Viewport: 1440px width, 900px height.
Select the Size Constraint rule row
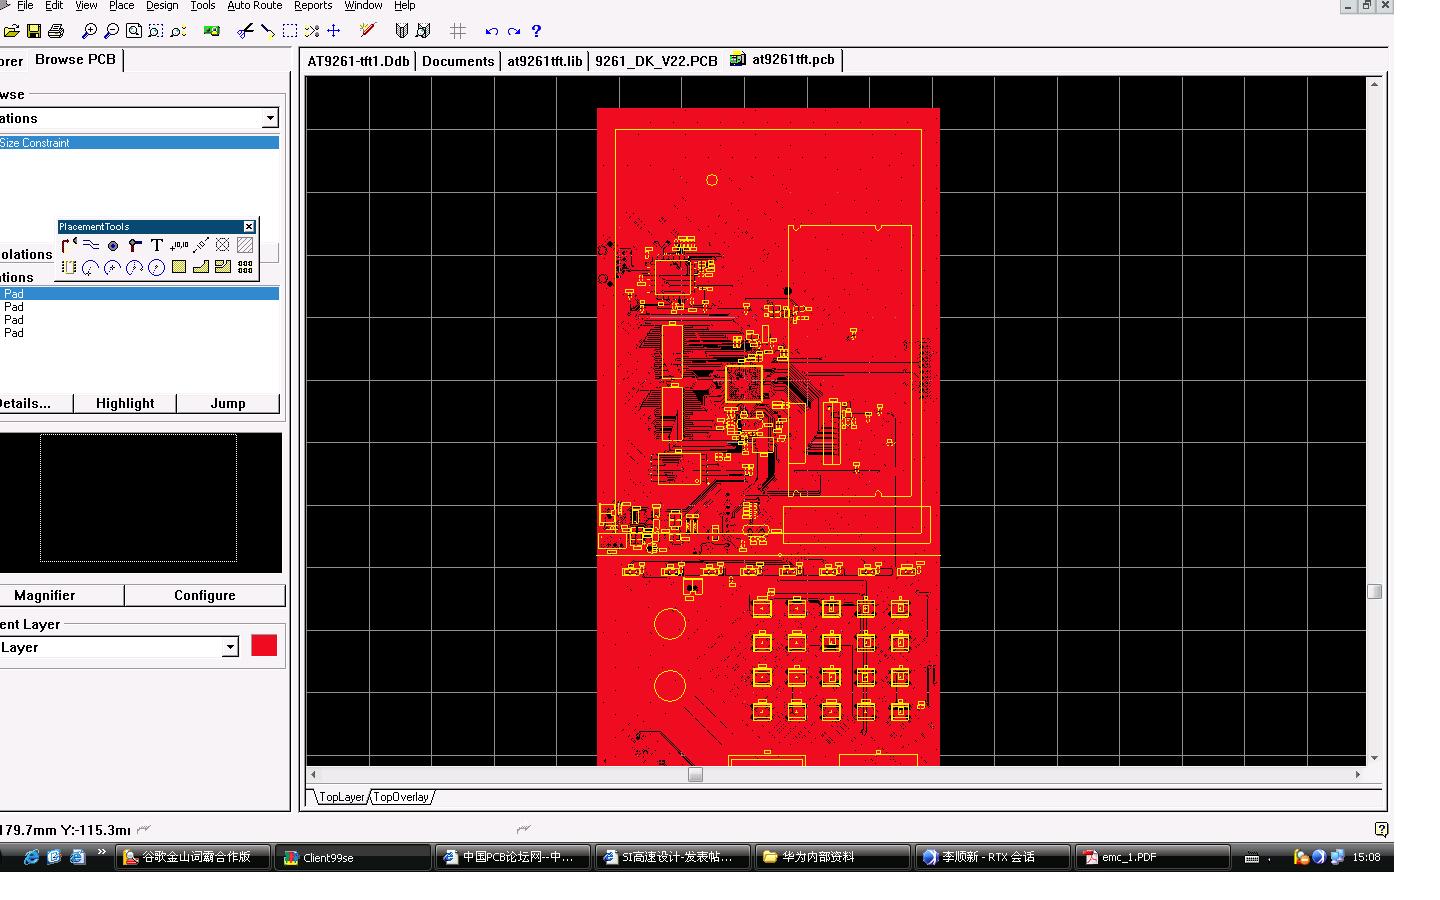pos(139,143)
